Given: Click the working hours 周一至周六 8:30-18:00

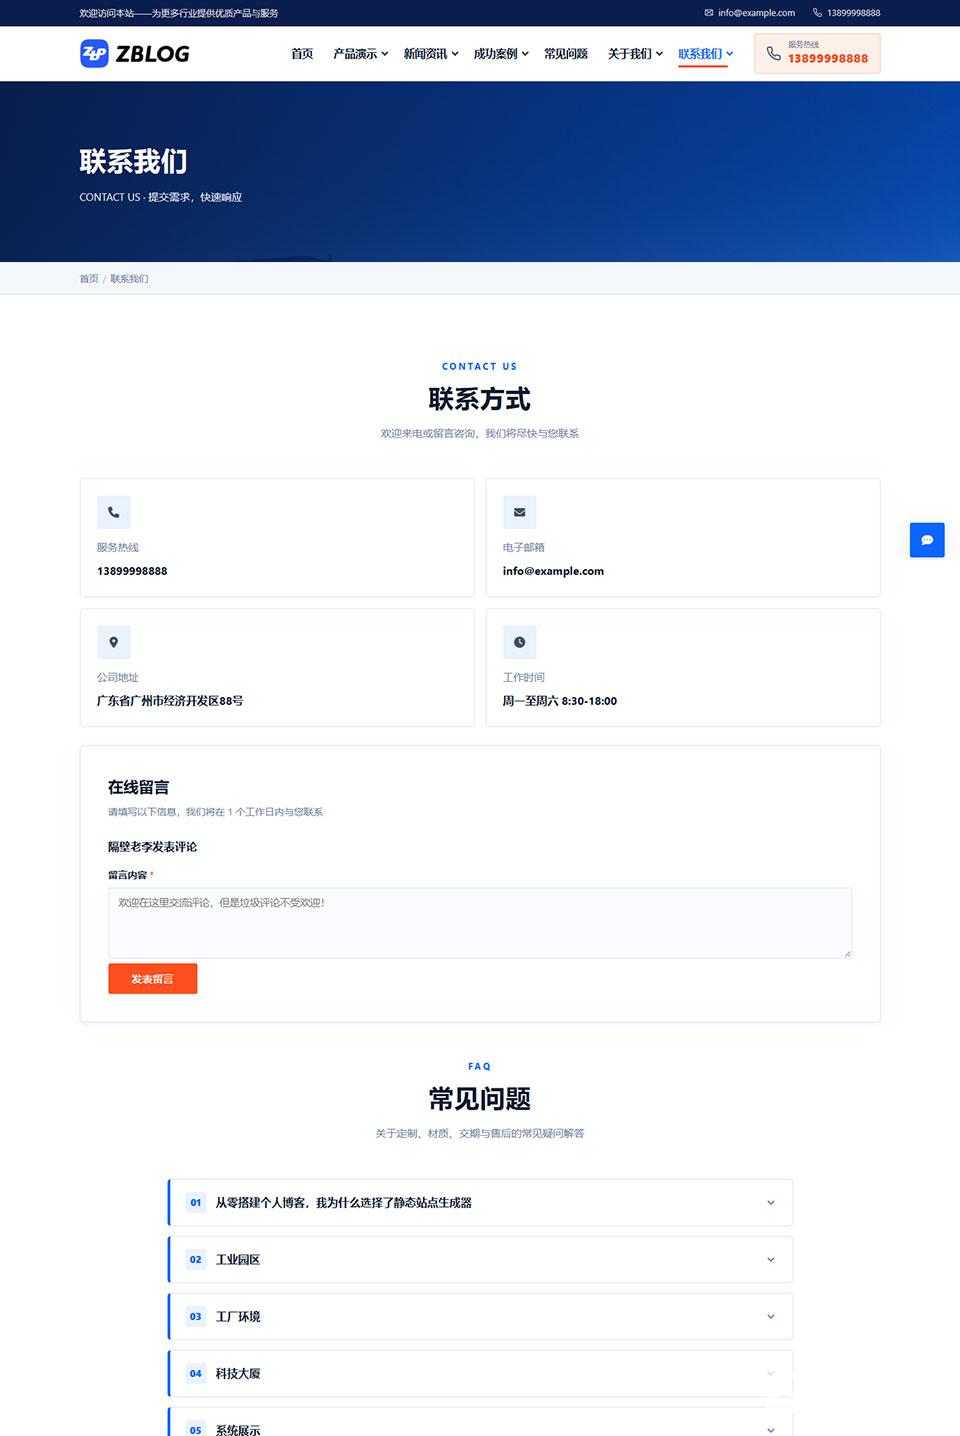Looking at the screenshot, I should 560,701.
